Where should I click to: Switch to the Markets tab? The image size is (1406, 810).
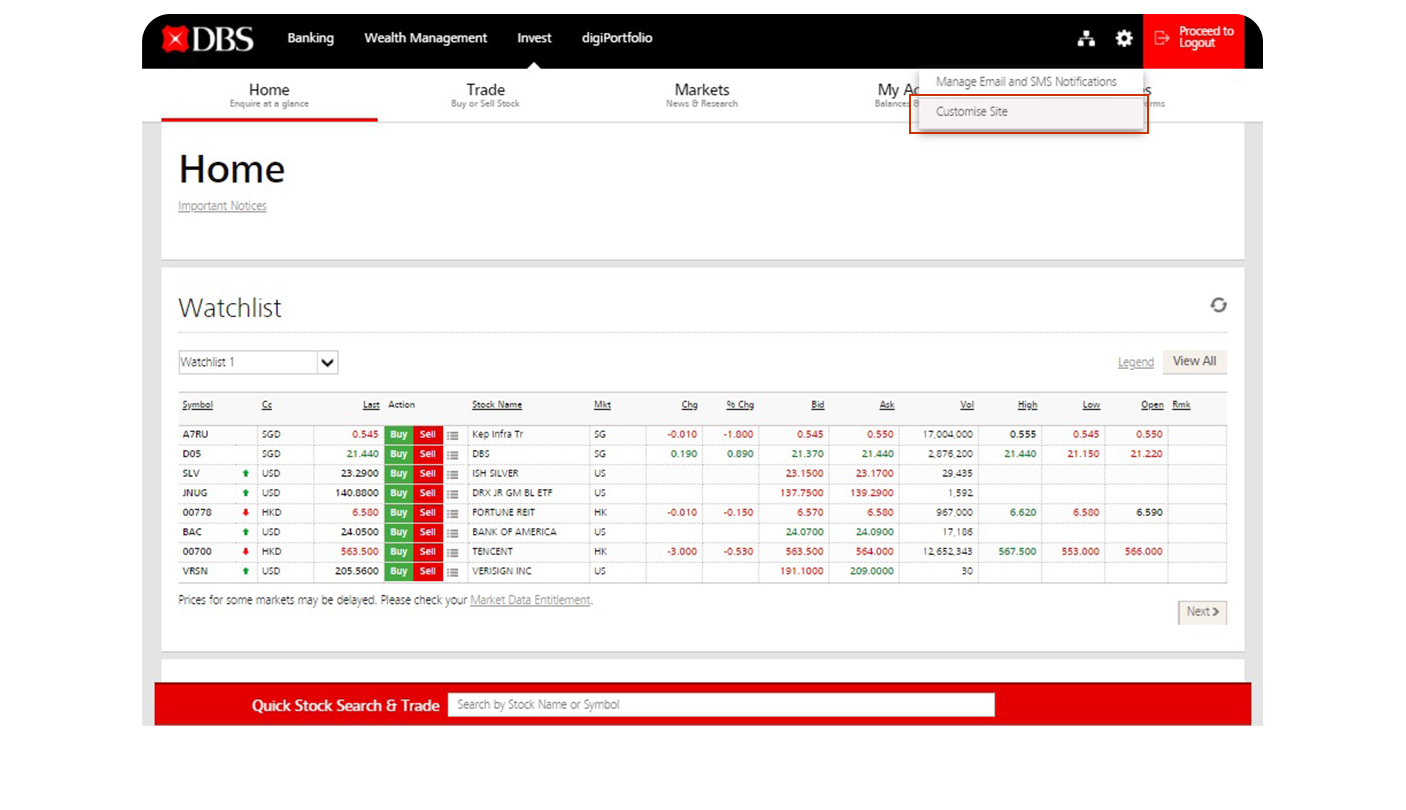(x=702, y=95)
